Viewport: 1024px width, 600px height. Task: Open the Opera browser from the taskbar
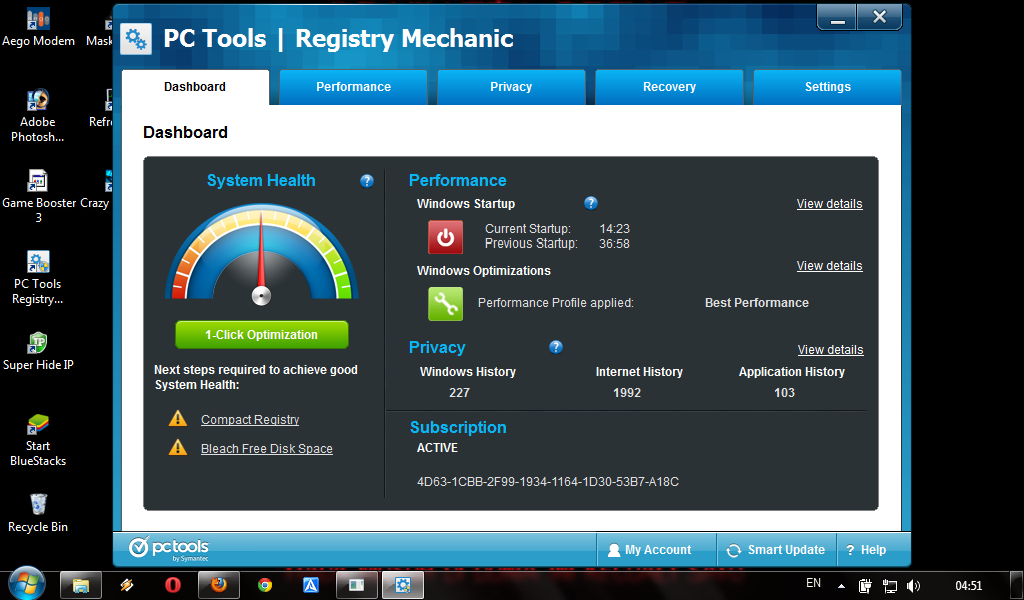coord(173,585)
